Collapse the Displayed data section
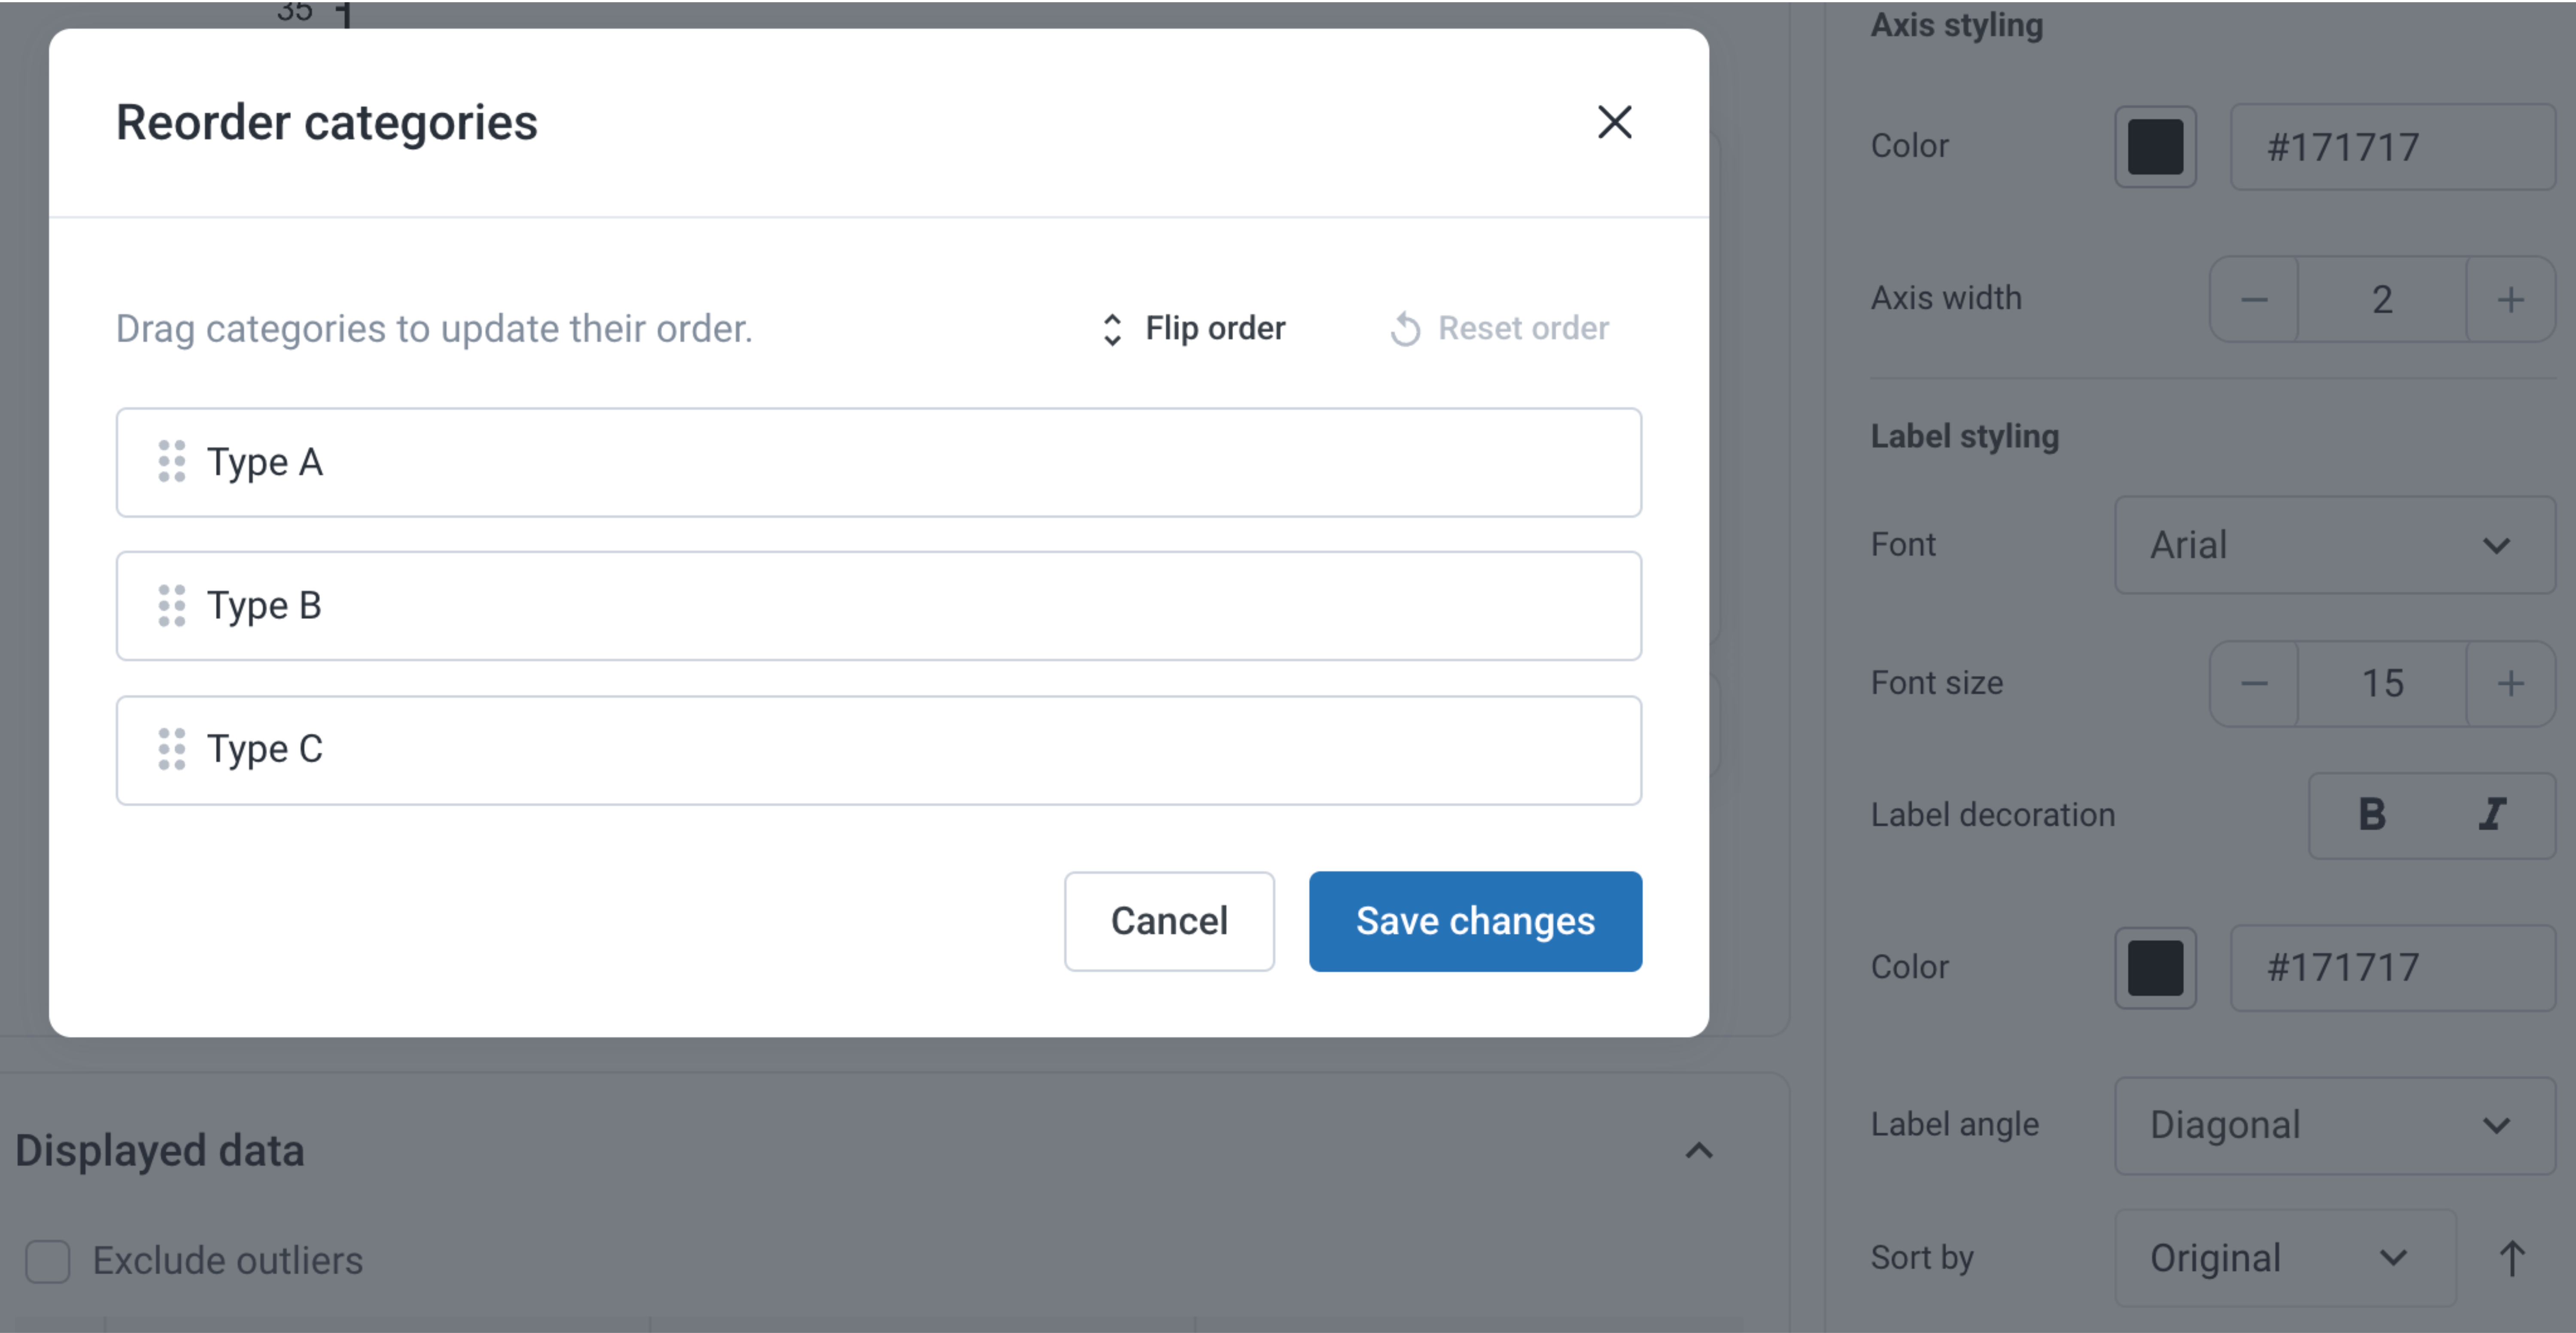Screen dimensions: 2576x1333 (1699, 1151)
